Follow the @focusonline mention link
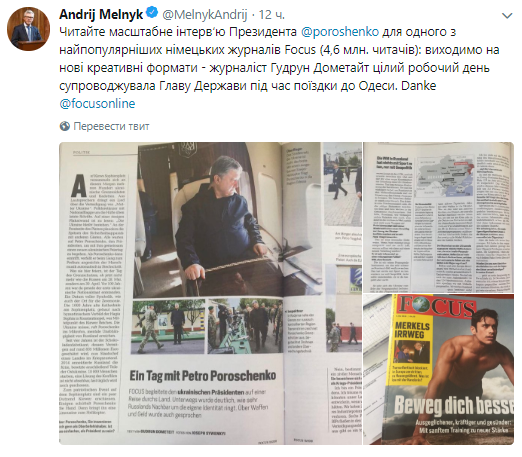Viewport: 522px width, 457px height. coord(97,104)
